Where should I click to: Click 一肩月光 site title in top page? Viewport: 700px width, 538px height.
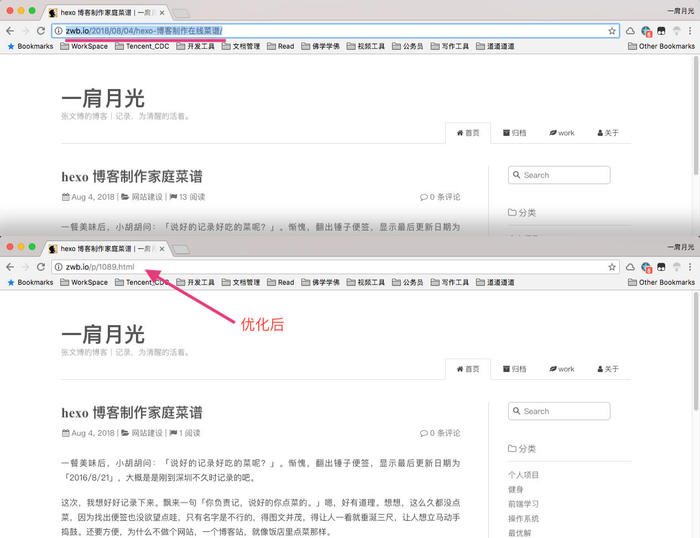[x=103, y=98]
